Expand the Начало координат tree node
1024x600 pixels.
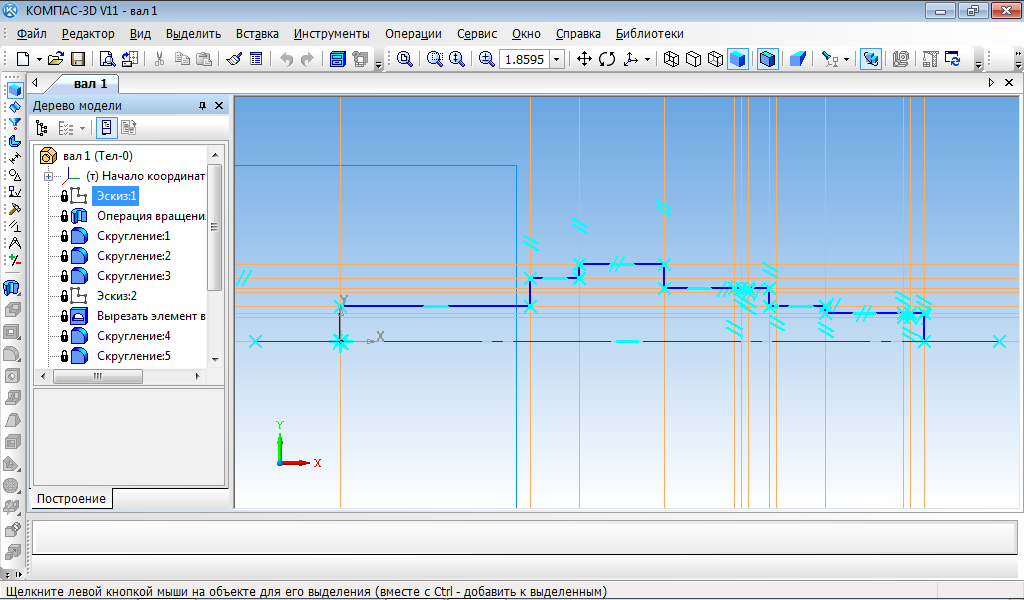pos(48,176)
